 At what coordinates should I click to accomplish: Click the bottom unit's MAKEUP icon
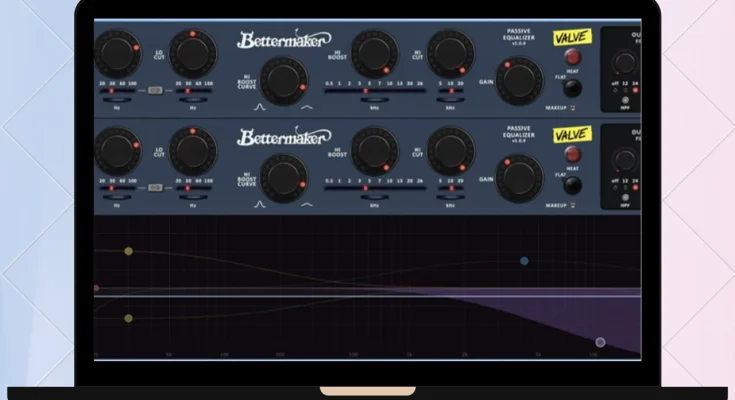(x=574, y=204)
